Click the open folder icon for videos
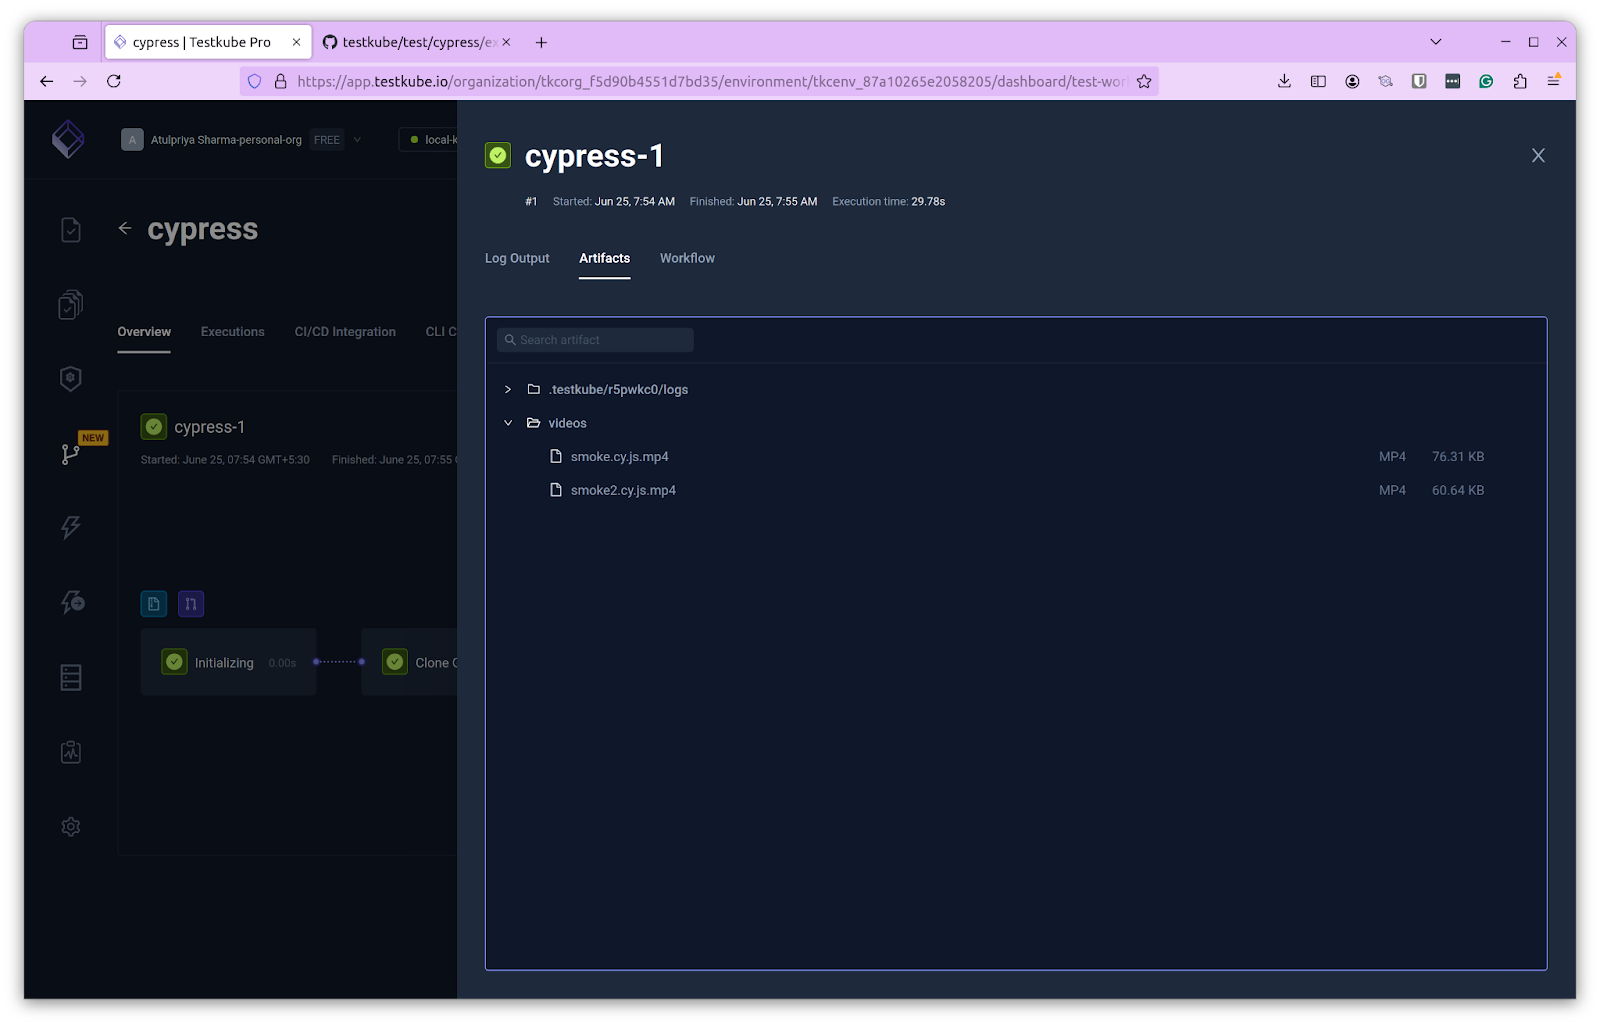Screen dimensions: 1600x1026 [534, 423]
